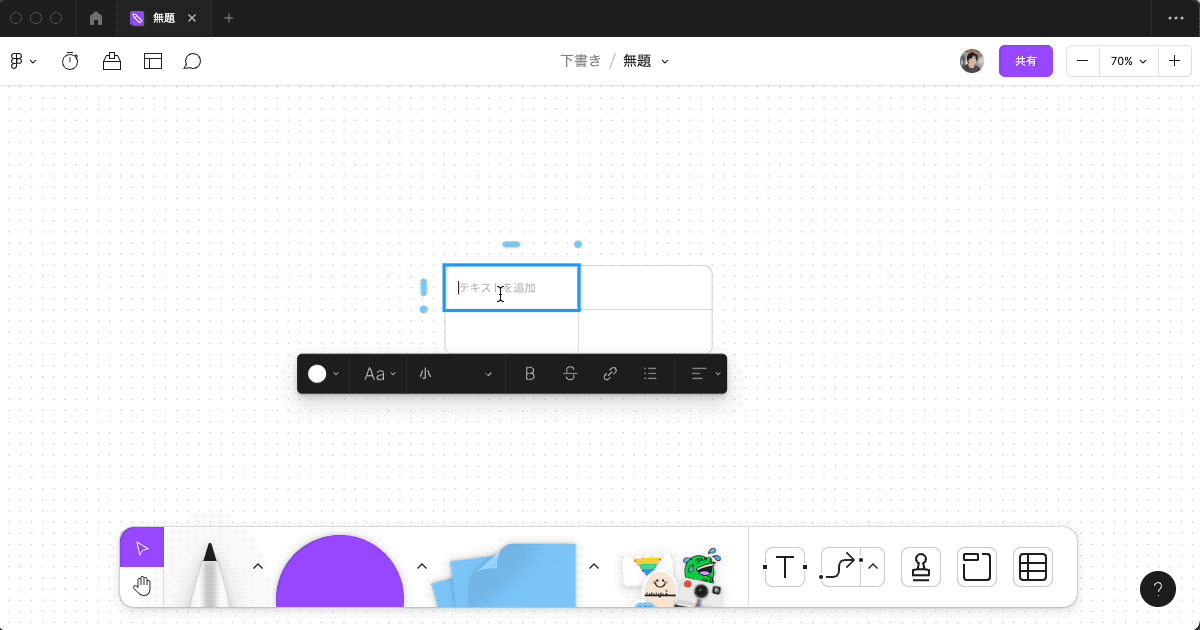This screenshot has width=1200, height=630.
Task: Go to the home tab
Action: [x=96, y=18]
